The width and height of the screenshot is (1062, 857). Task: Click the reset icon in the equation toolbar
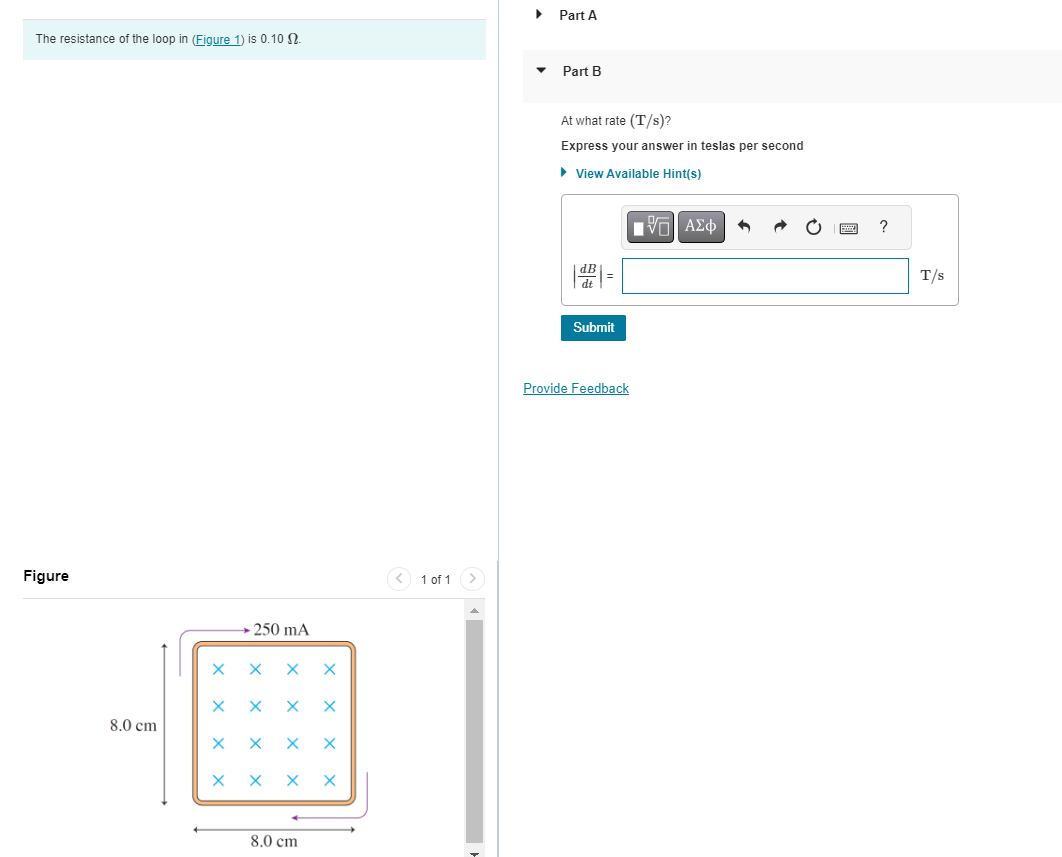coord(813,227)
